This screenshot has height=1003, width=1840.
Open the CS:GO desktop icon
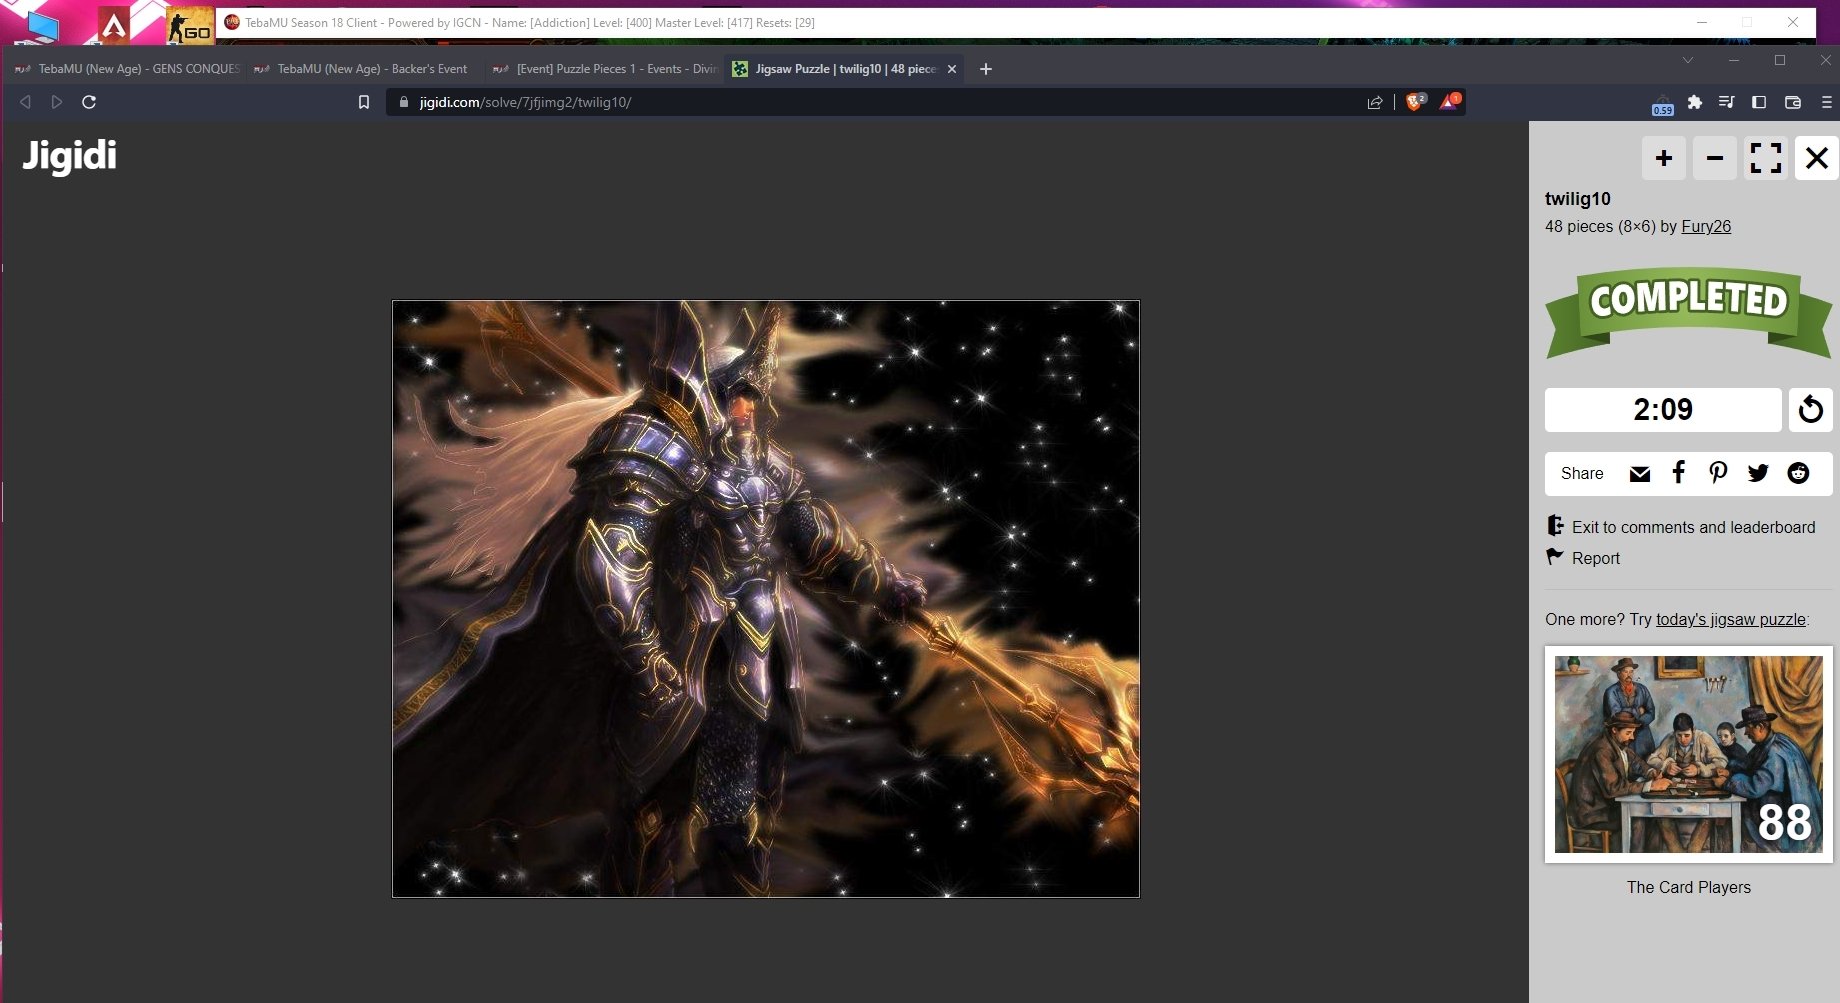[190, 24]
